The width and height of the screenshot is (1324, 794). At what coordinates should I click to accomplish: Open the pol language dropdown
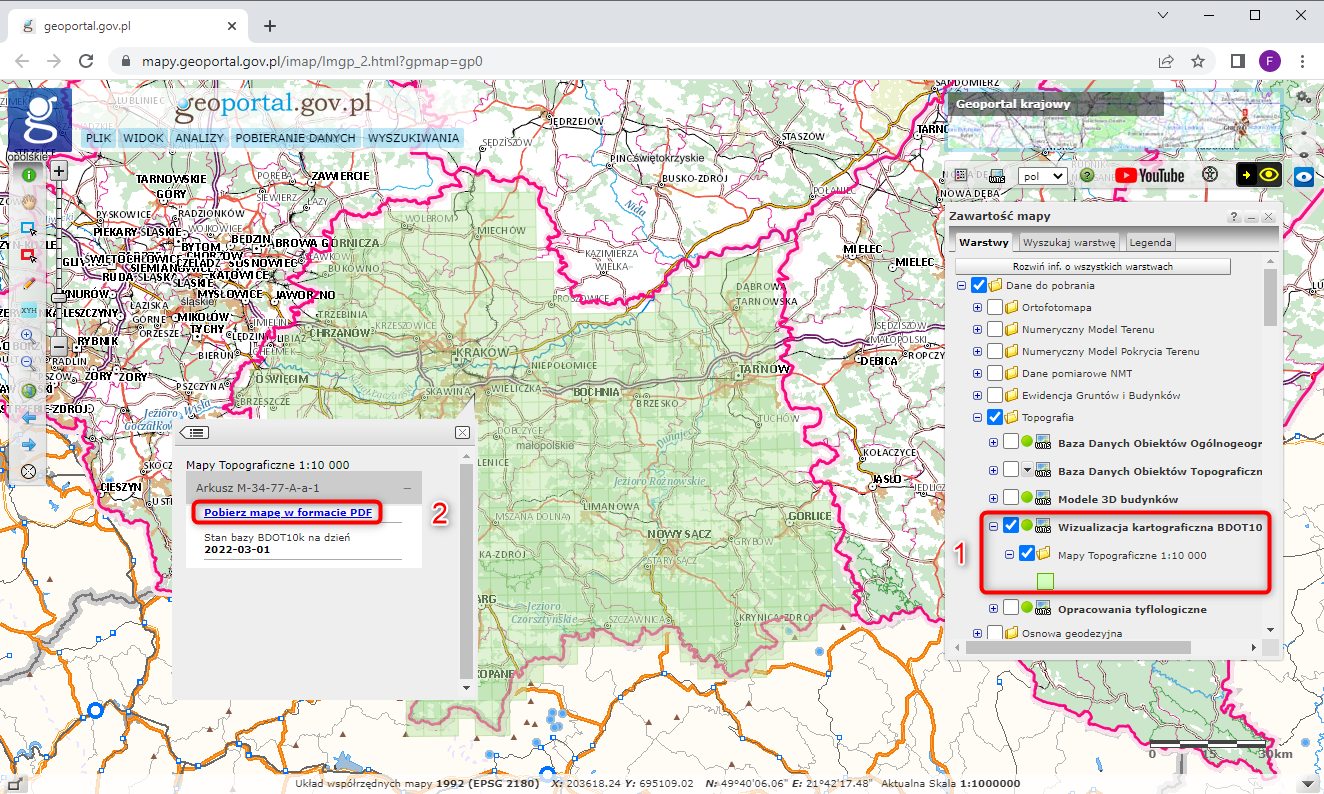(1042, 175)
